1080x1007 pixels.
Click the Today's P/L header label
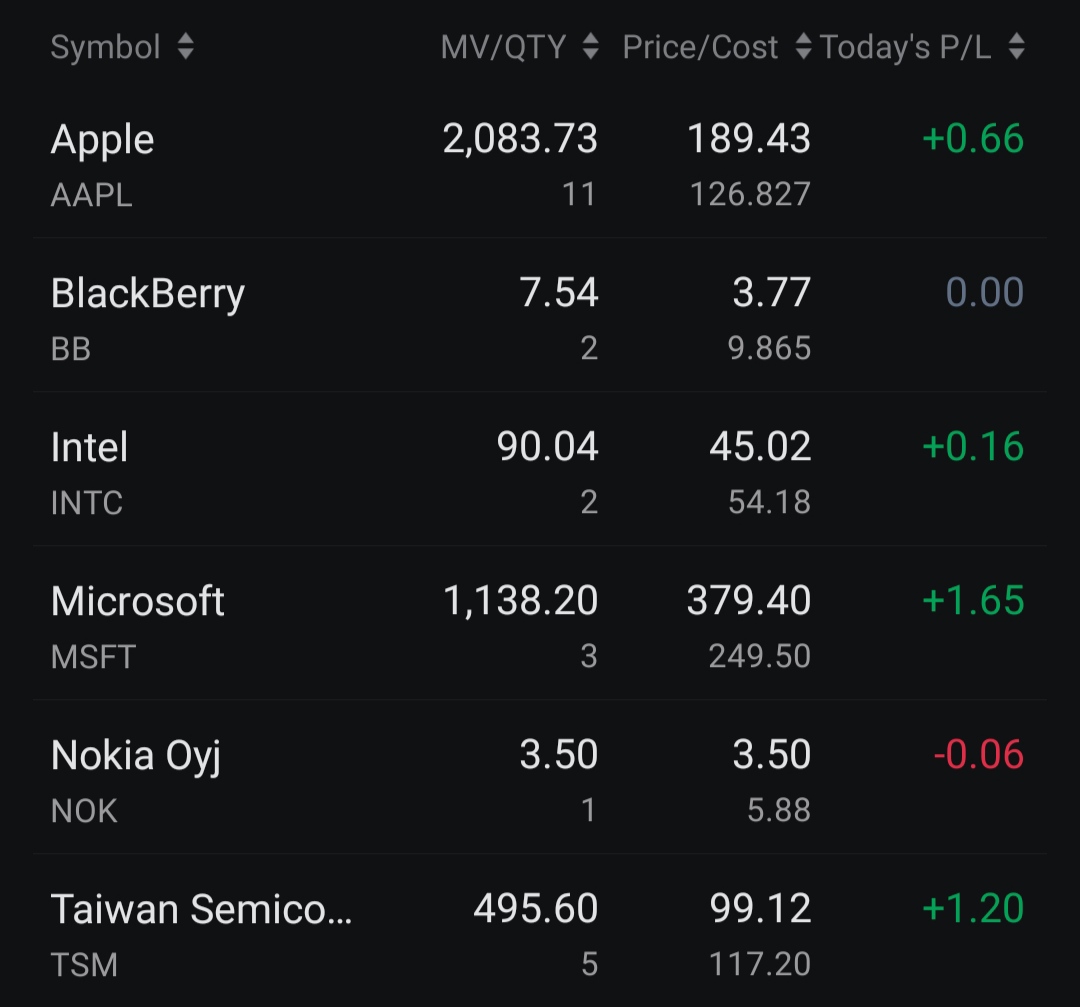point(906,48)
